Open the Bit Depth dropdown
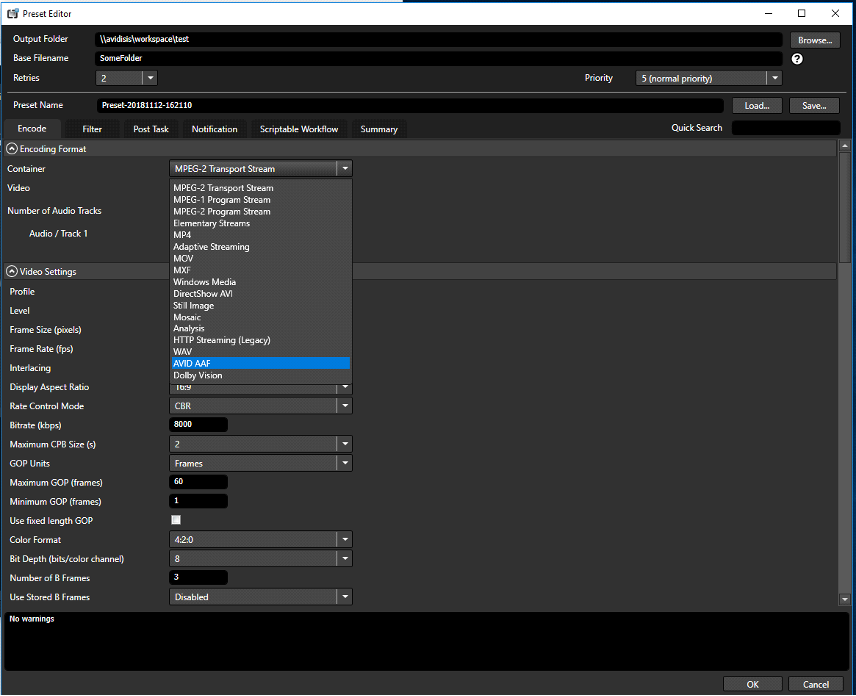The height and width of the screenshot is (696, 856). 260,558
